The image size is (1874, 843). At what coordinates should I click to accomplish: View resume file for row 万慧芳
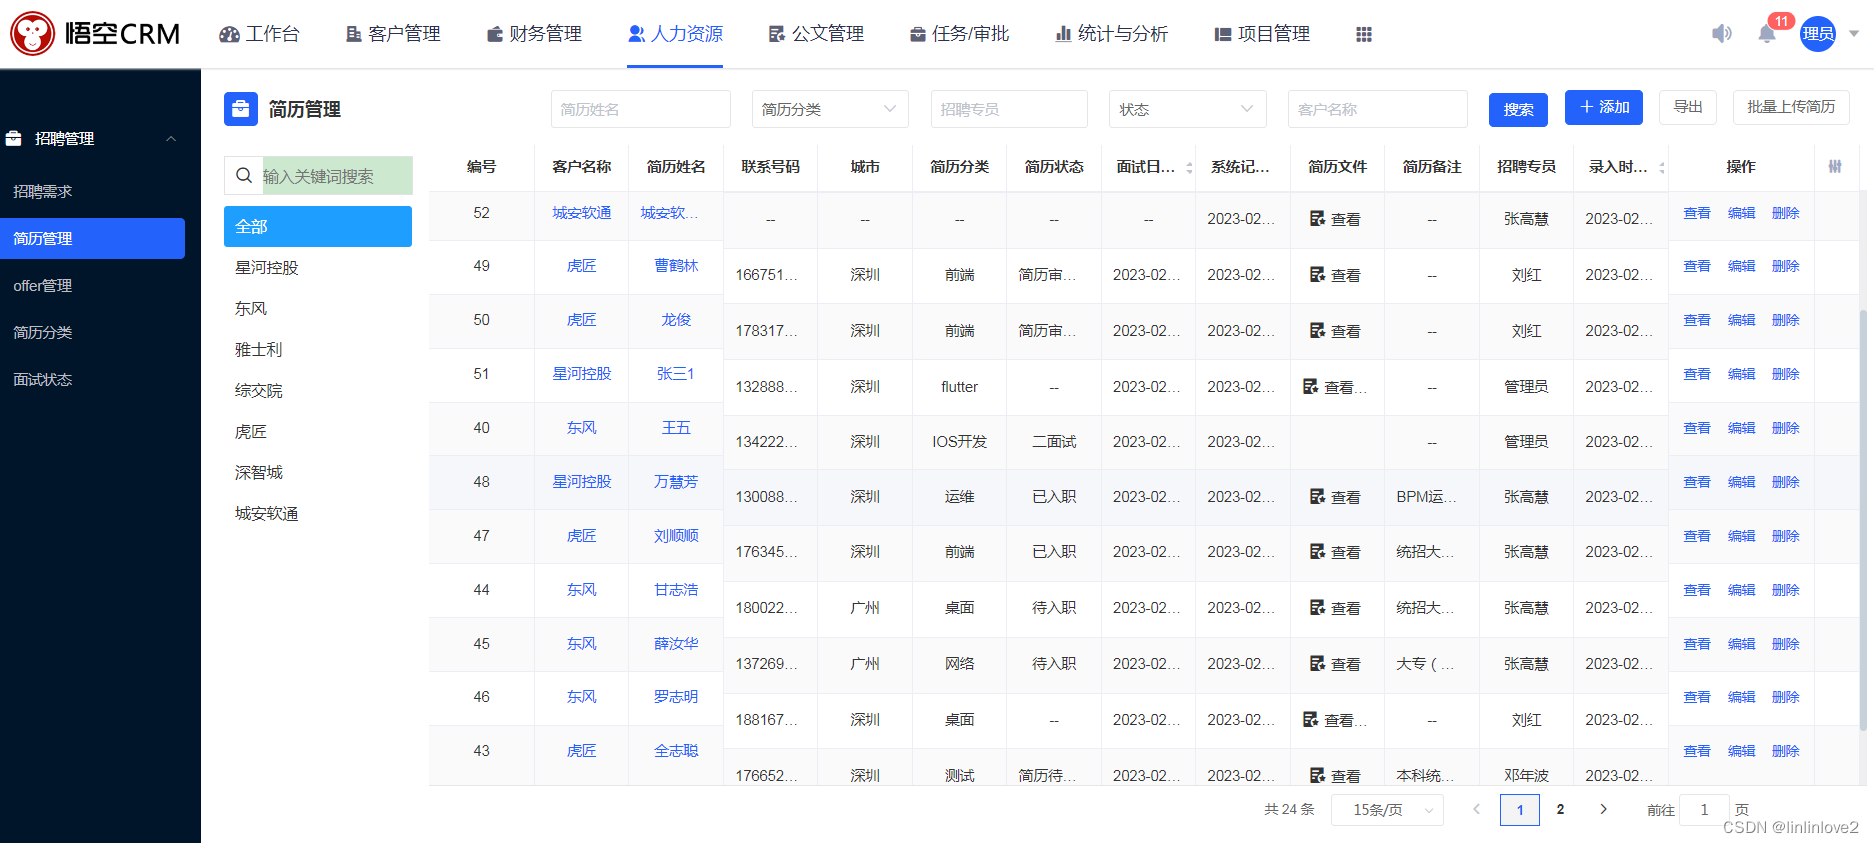tap(1335, 497)
